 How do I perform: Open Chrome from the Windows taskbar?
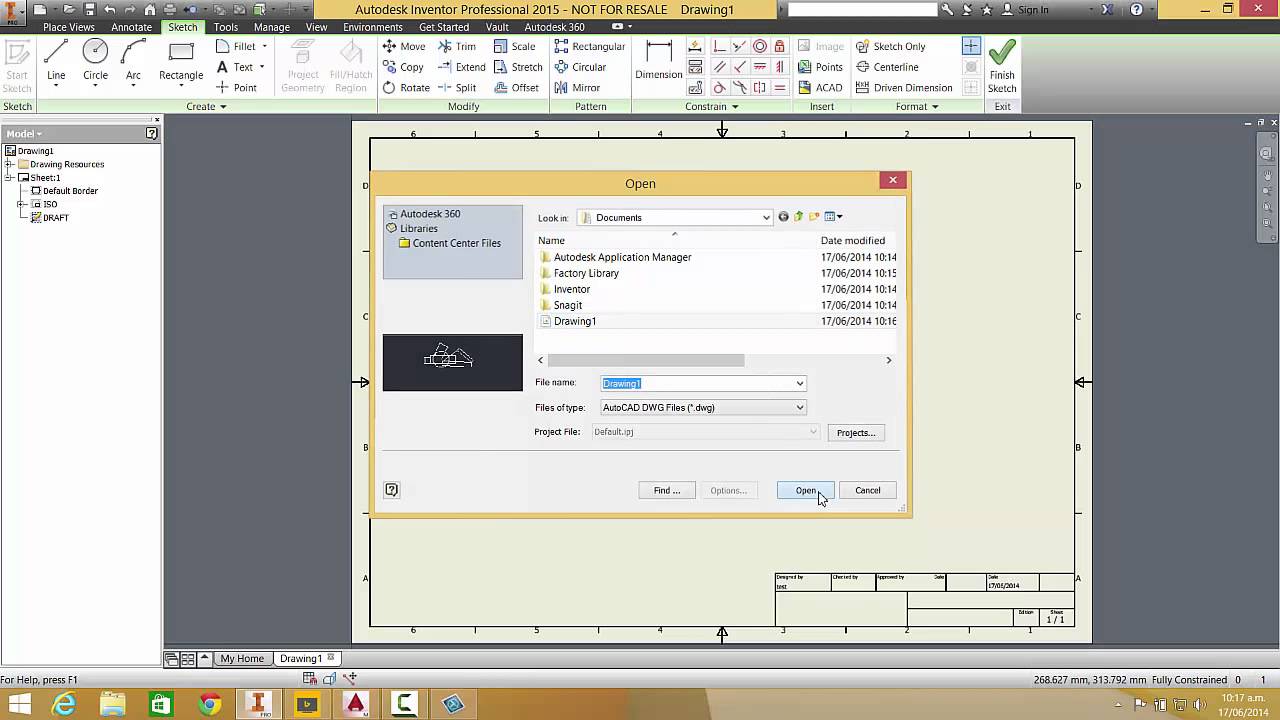209,704
